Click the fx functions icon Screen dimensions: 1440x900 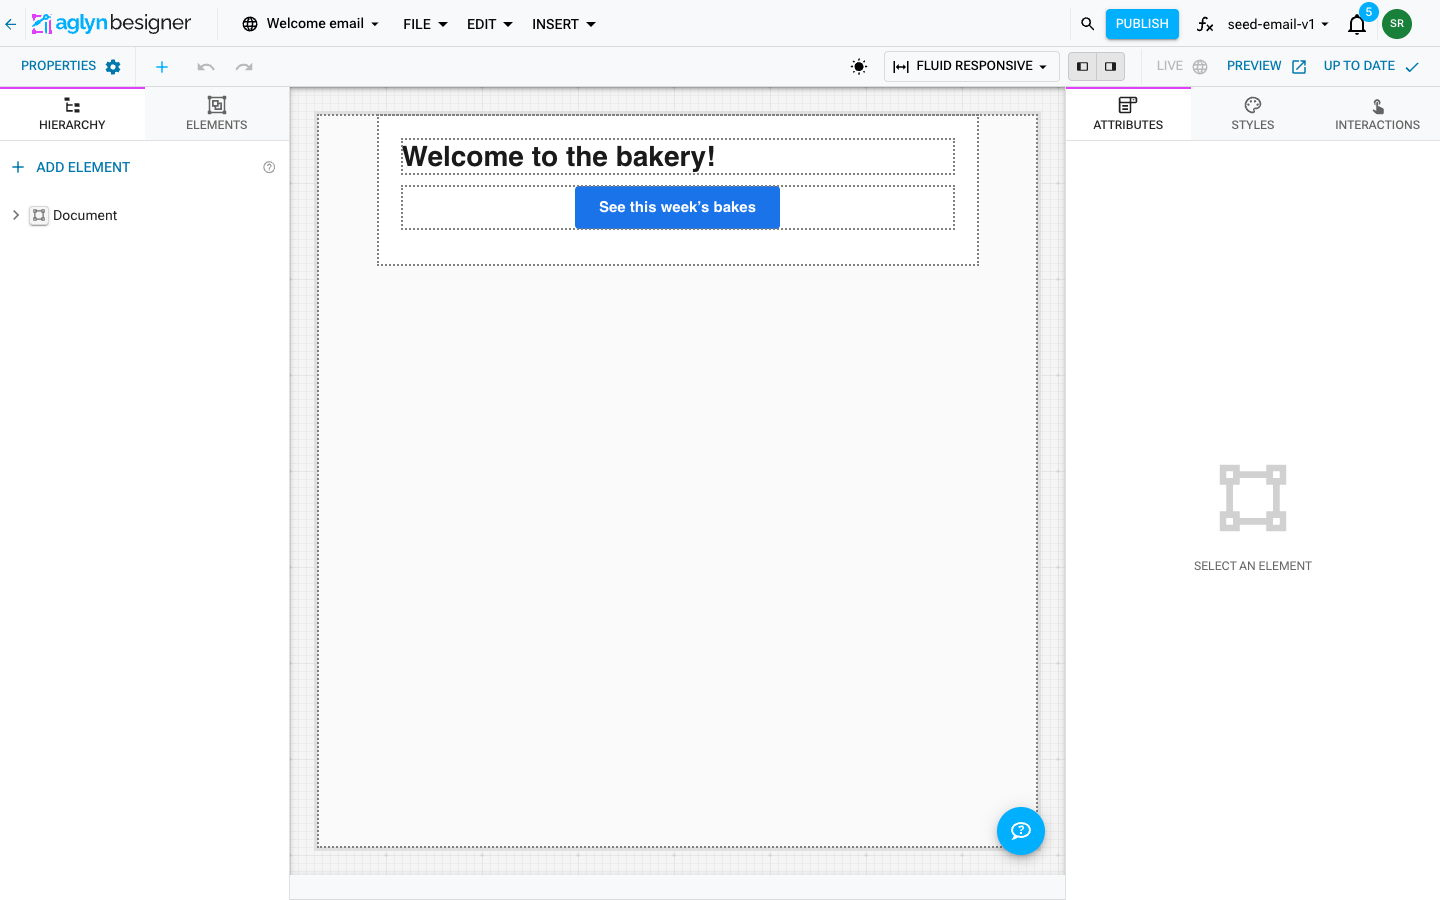1206,24
